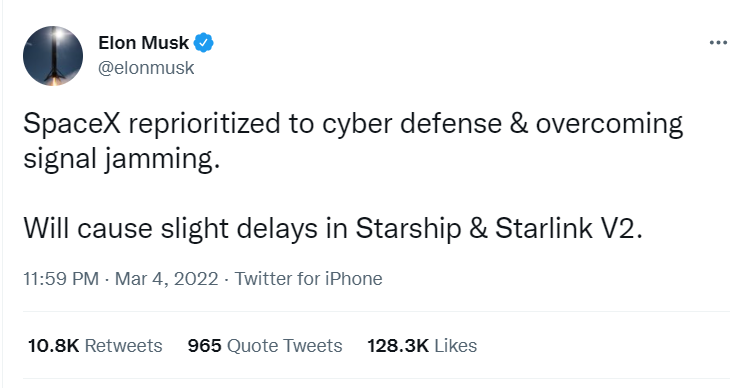Open the Elon Musk display name link
This screenshot has height=388, width=748.
[x=143, y=43]
